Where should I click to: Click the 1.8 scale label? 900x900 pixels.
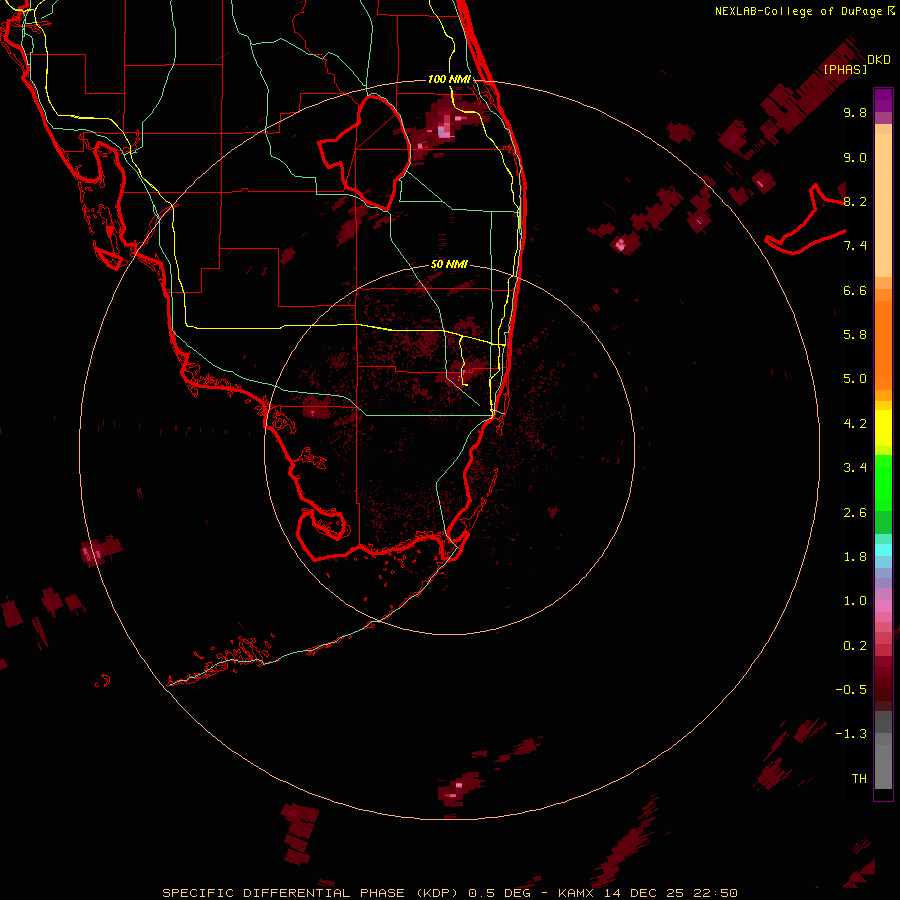[x=855, y=557]
